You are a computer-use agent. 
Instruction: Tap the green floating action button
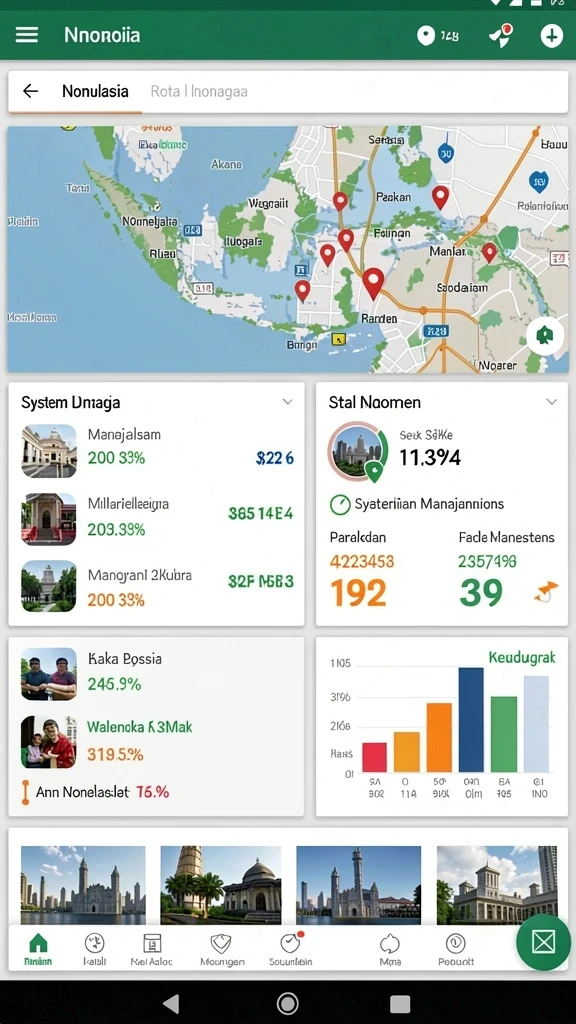coord(543,942)
